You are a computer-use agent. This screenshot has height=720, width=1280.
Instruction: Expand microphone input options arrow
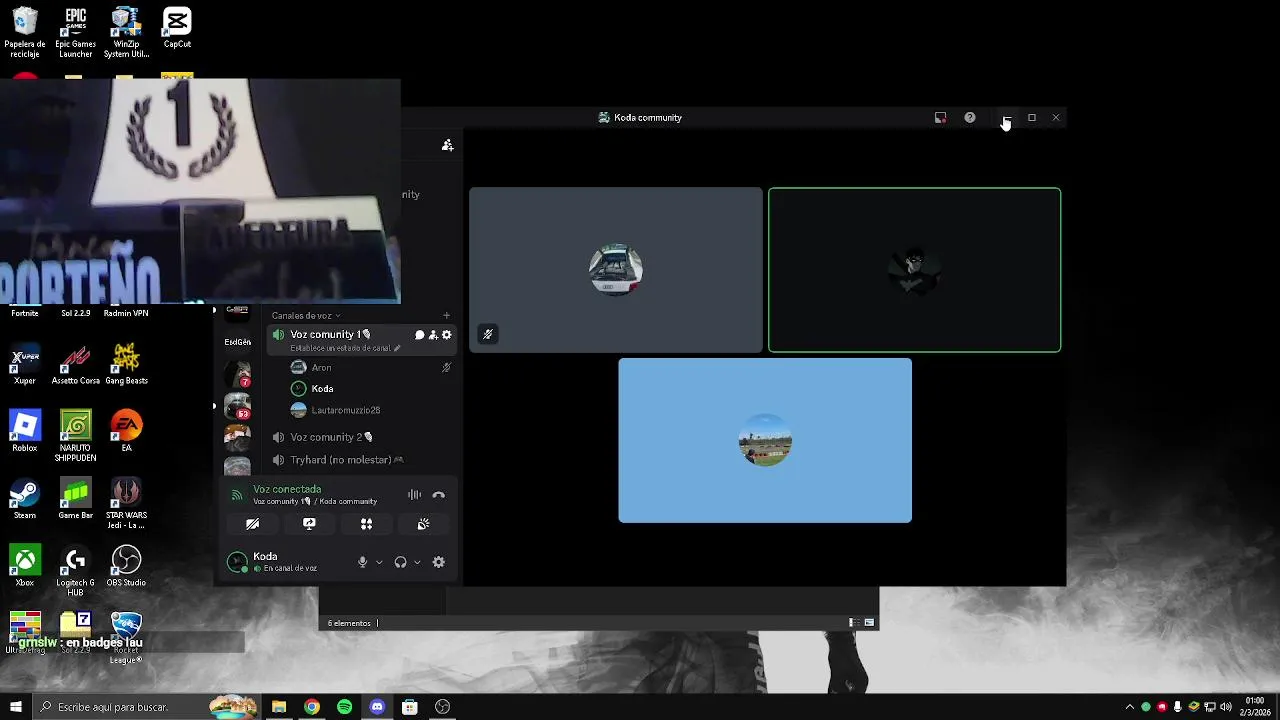click(379, 562)
